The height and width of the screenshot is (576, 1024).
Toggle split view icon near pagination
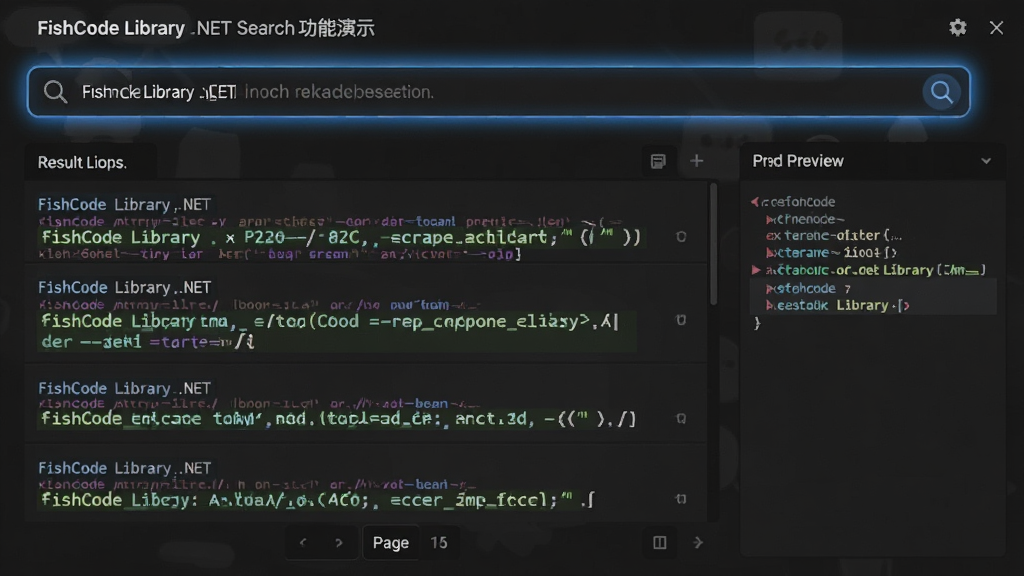point(660,543)
